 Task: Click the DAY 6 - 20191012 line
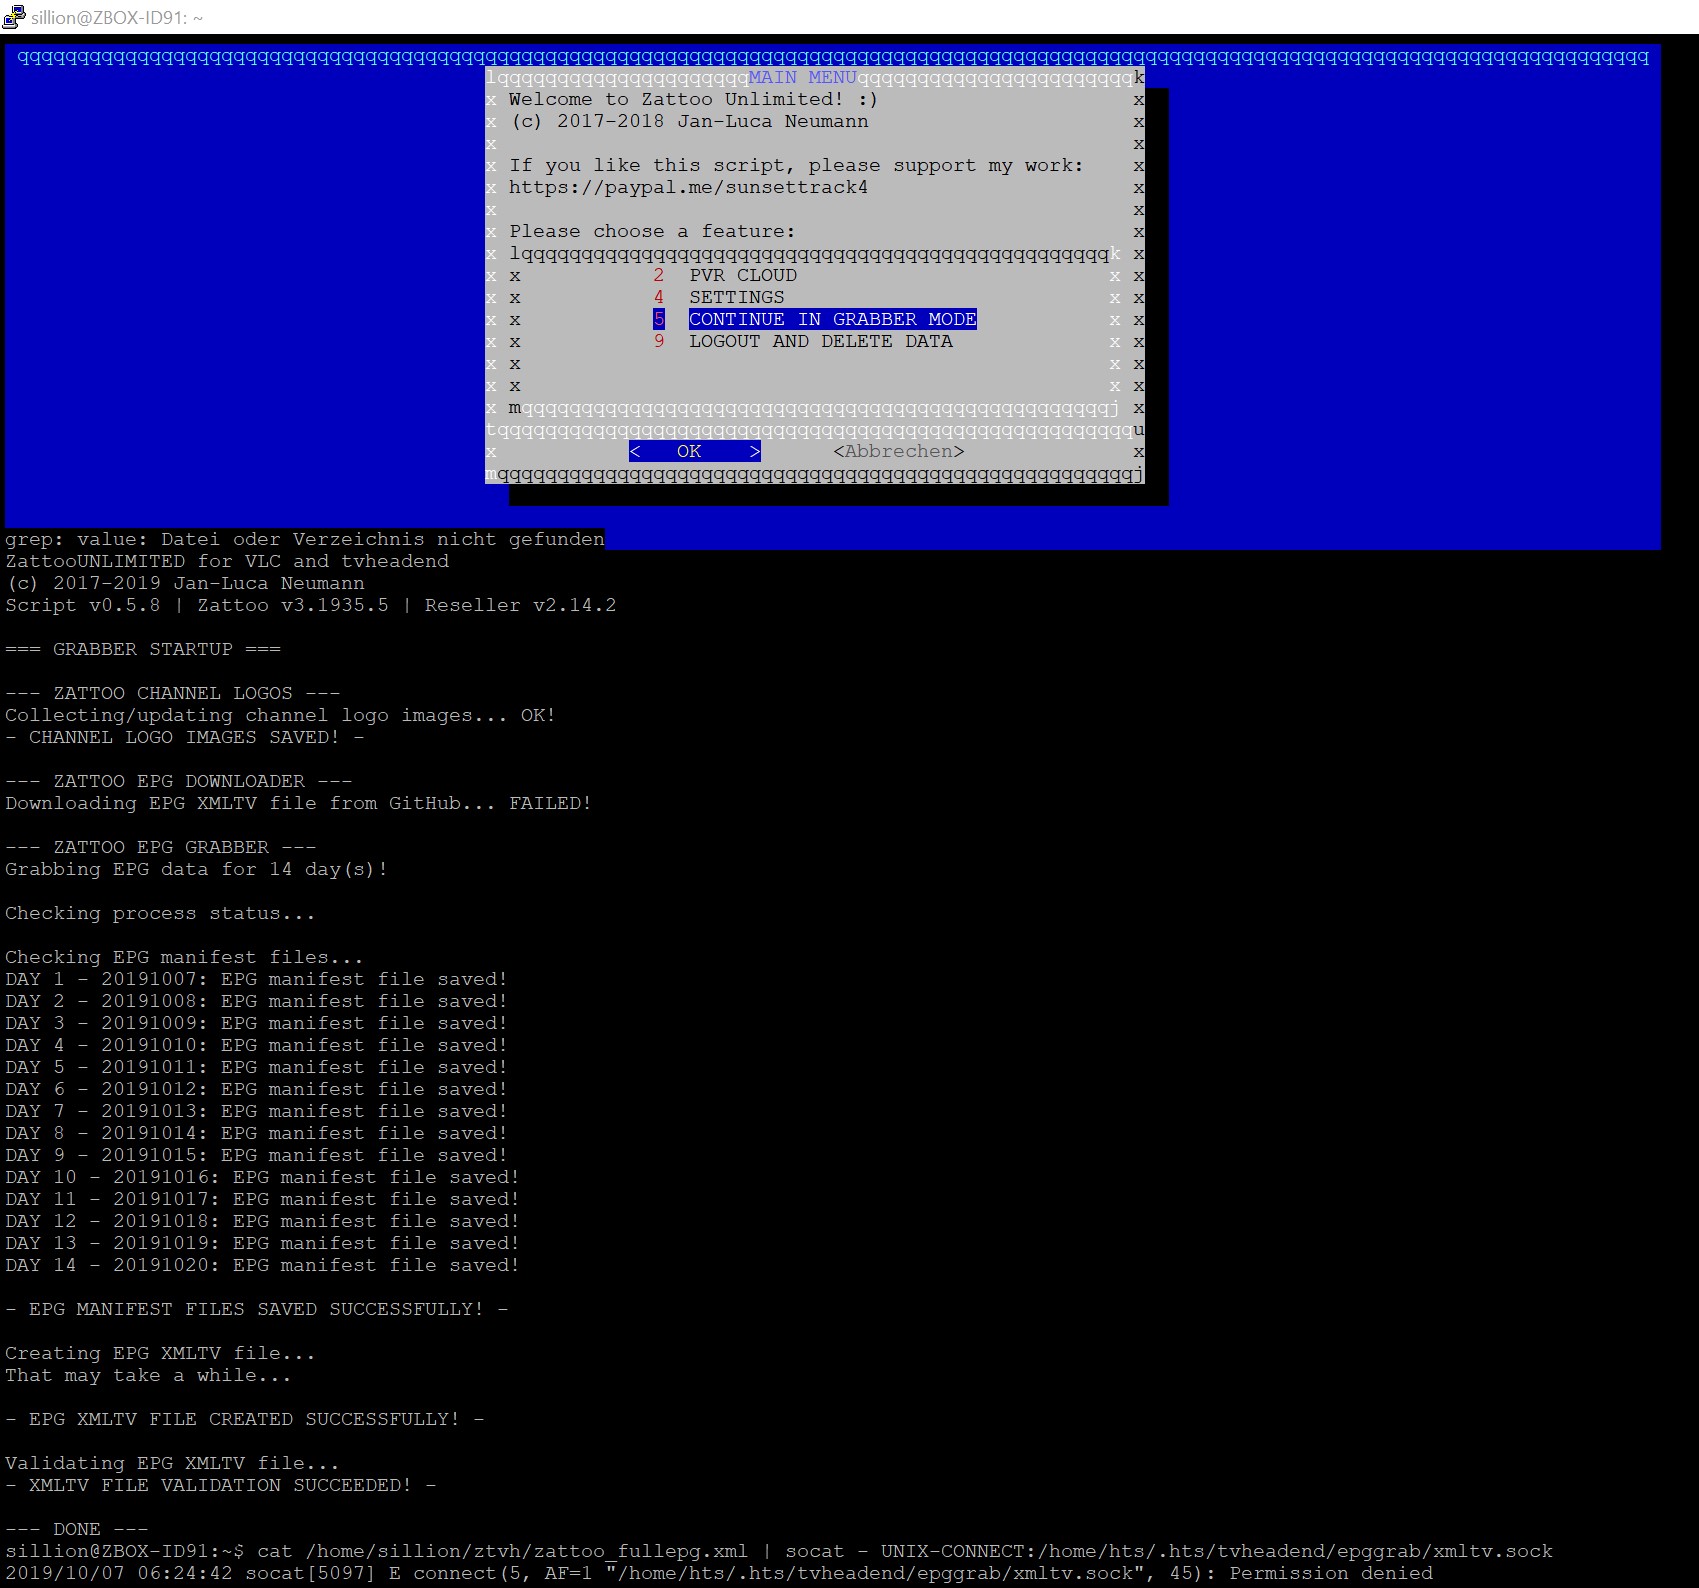tap(256, 1090)
